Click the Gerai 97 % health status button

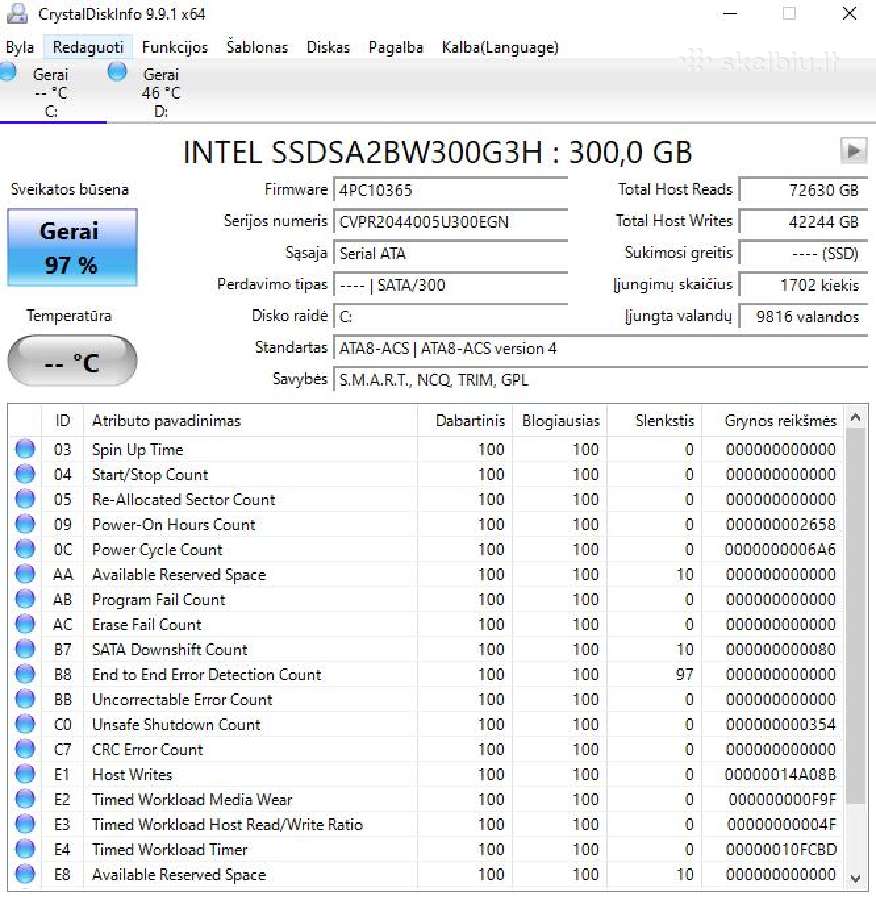click(72, 247)
